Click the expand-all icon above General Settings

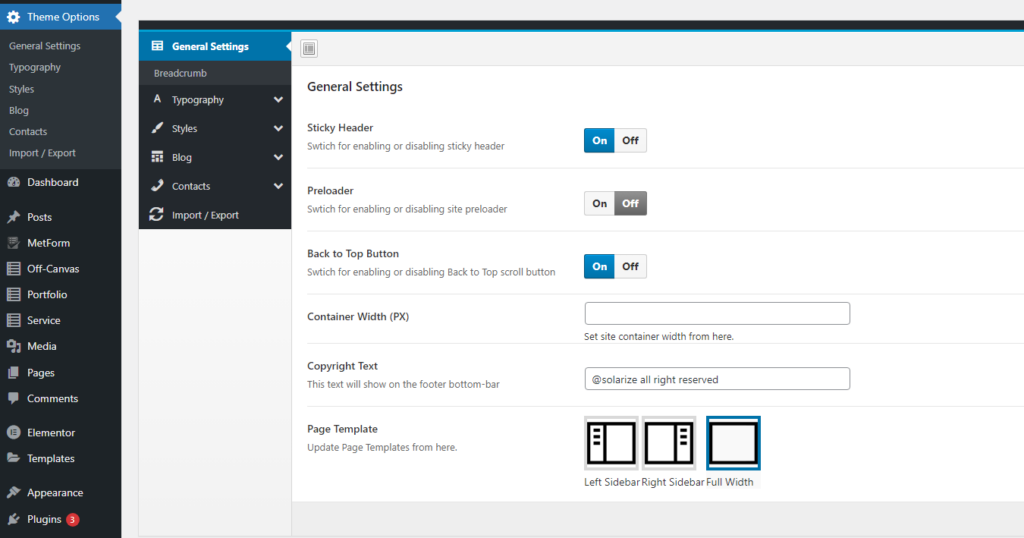pos(309,48)
